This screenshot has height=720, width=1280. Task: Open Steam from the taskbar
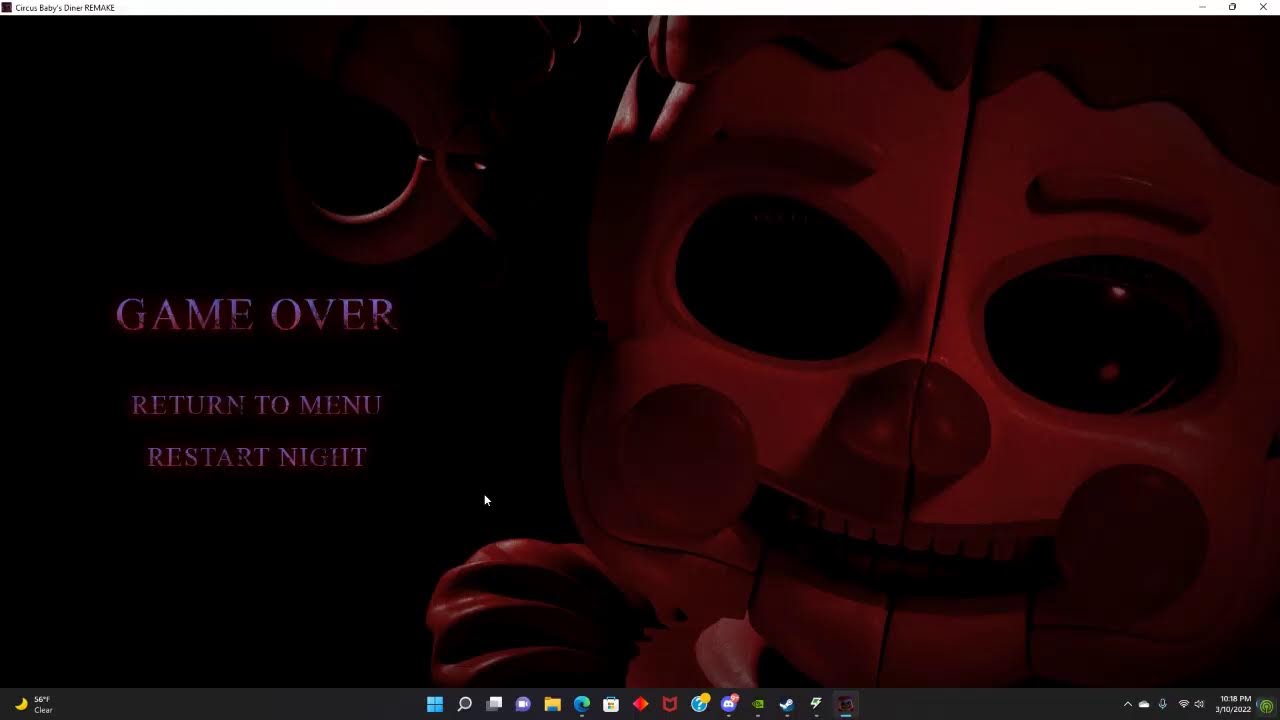787,704
